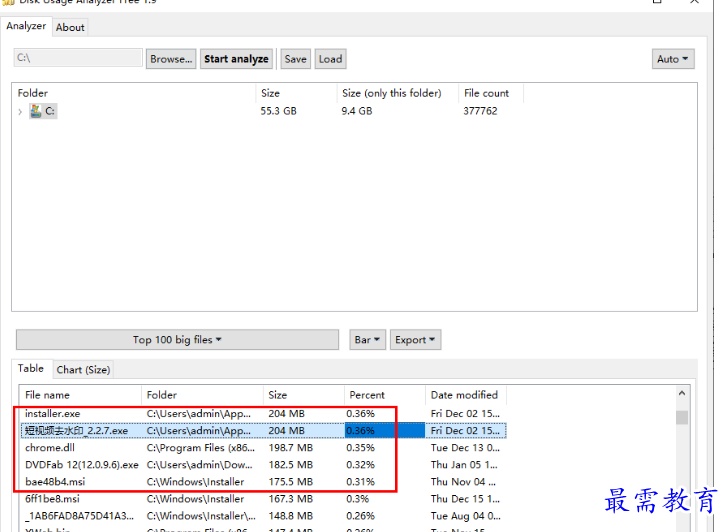Viewport: 726px width, 532px height.
Task: Select the bae48b4.msi row
Action: [x=263, y=482]
